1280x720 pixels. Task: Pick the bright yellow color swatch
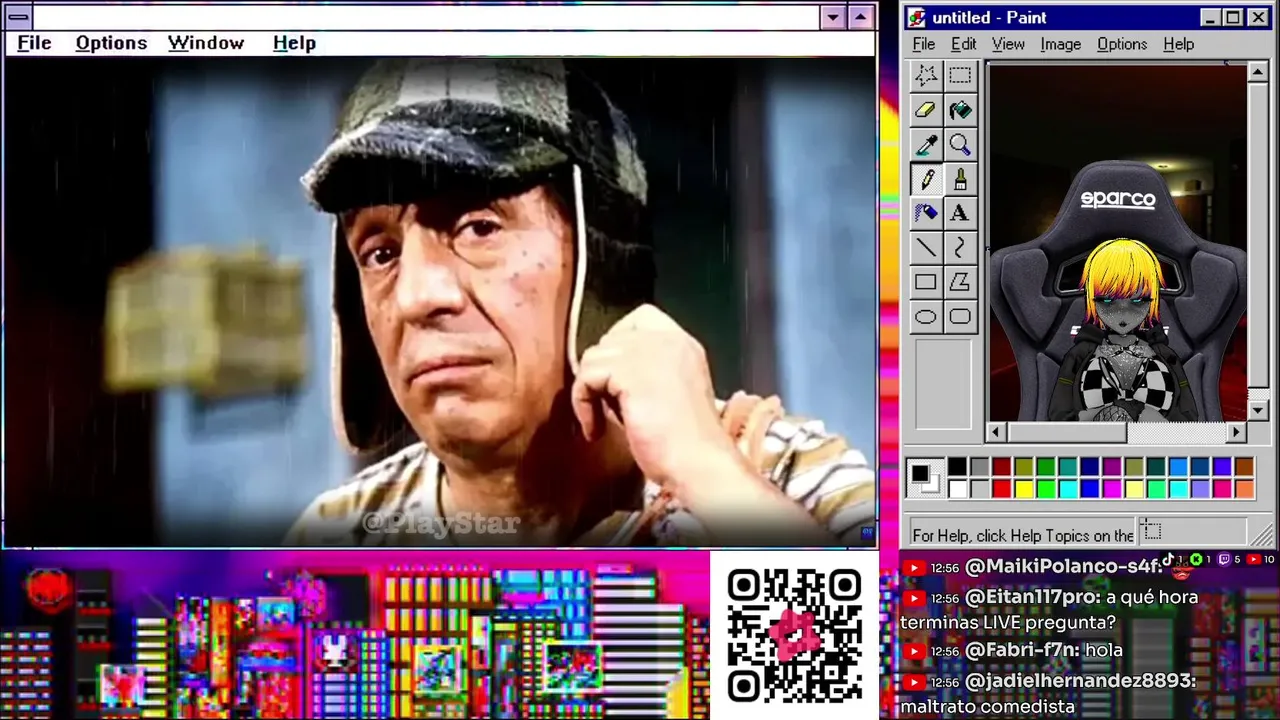pos(1023,488)
